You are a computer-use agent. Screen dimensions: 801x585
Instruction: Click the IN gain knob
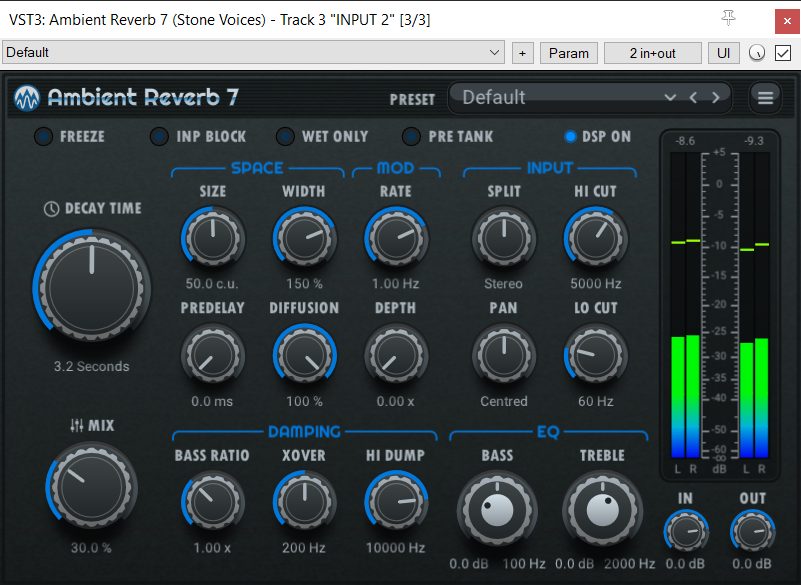686,532
